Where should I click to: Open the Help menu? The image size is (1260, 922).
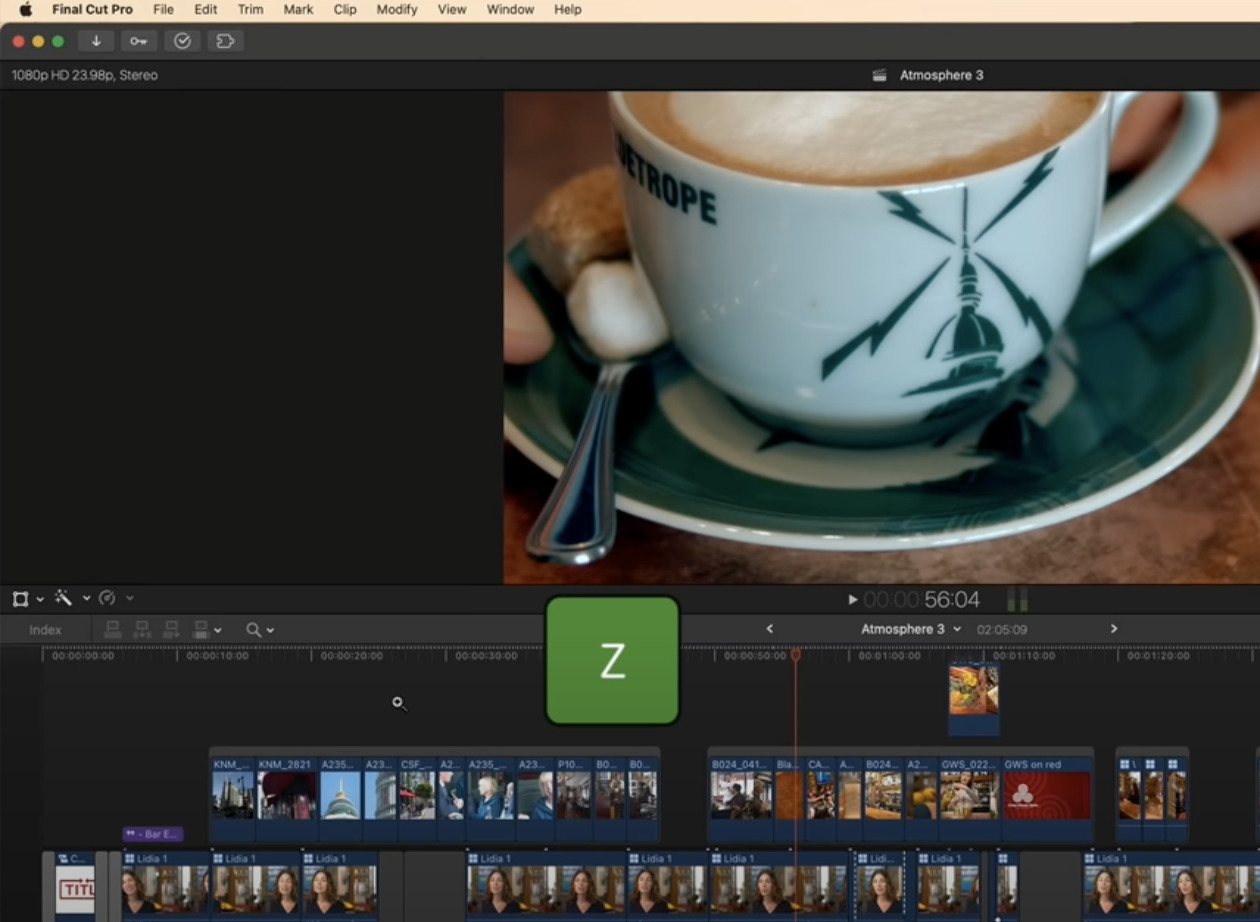(x=567, y=9)
